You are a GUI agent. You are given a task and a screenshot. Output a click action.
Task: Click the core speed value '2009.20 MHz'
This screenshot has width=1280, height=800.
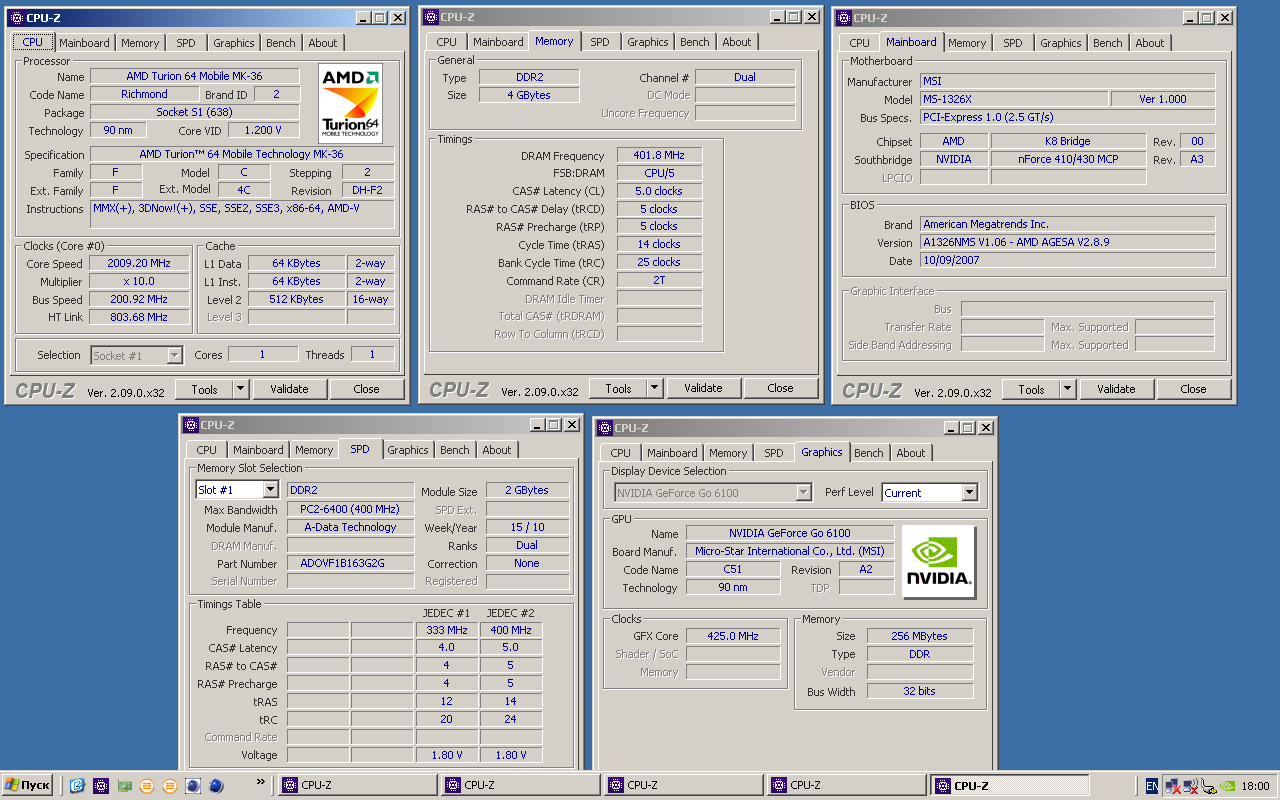138,263
